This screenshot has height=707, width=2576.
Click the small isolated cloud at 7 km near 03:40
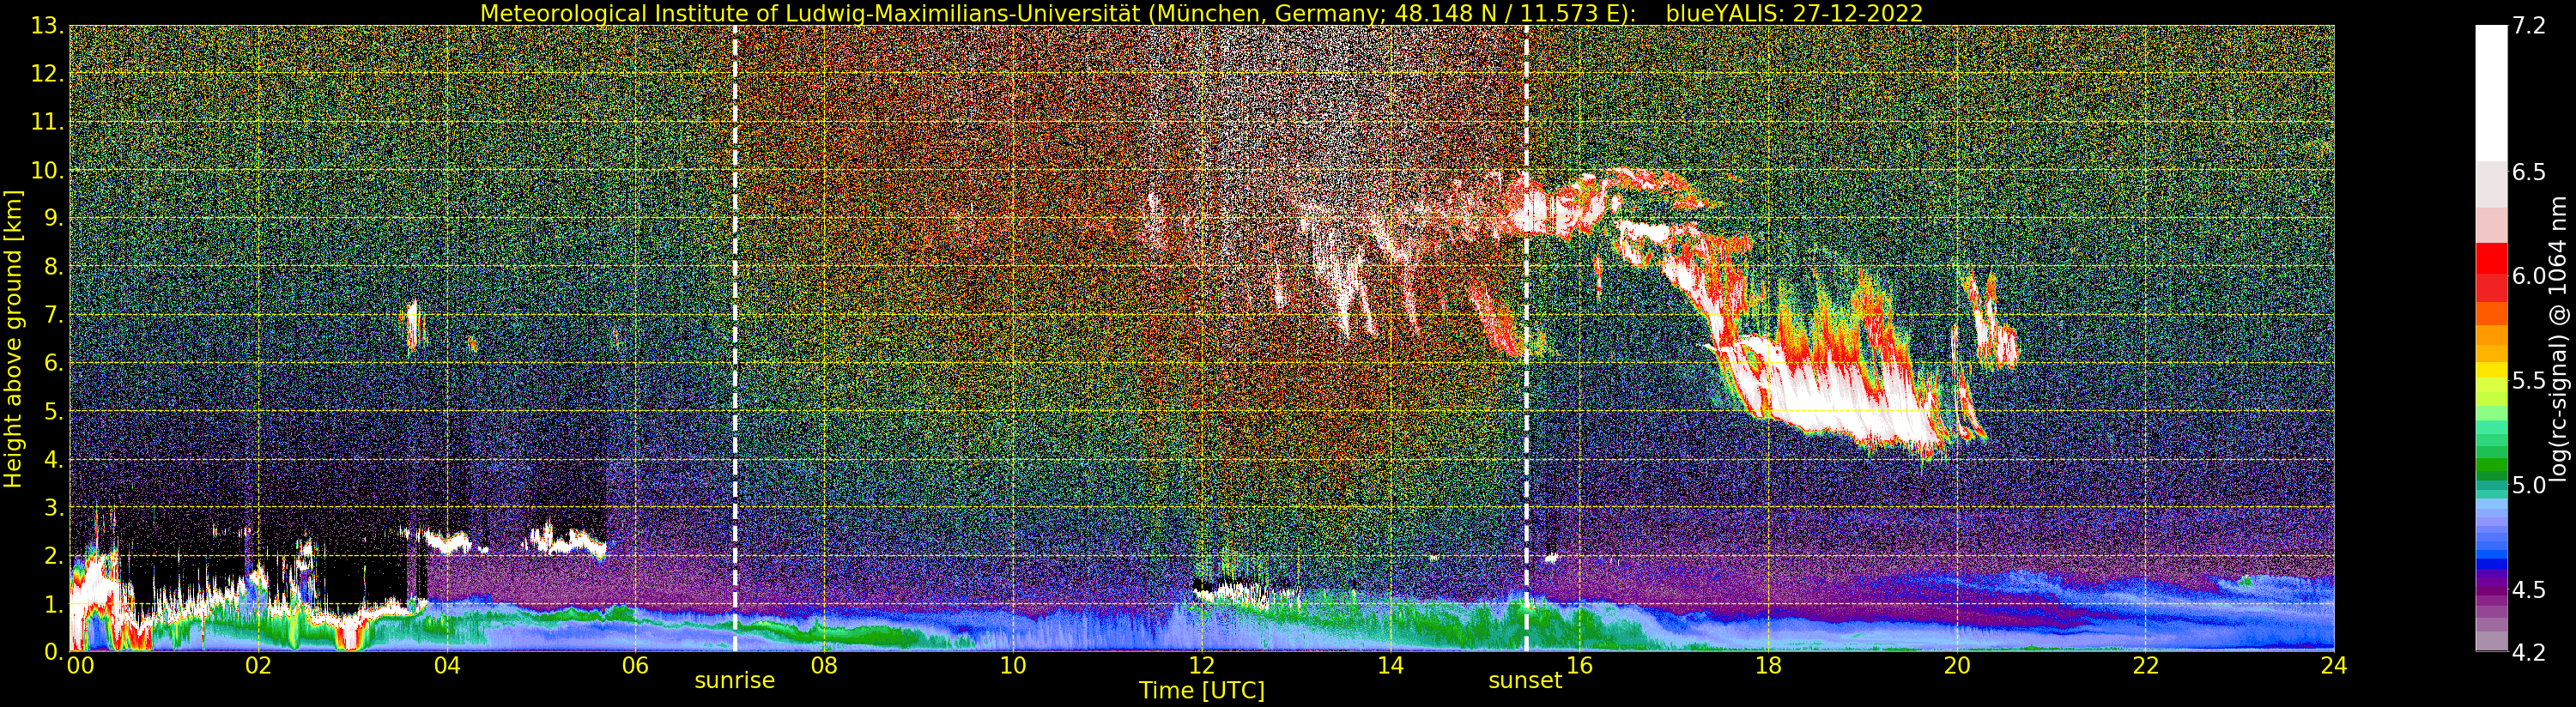(413, 324)
